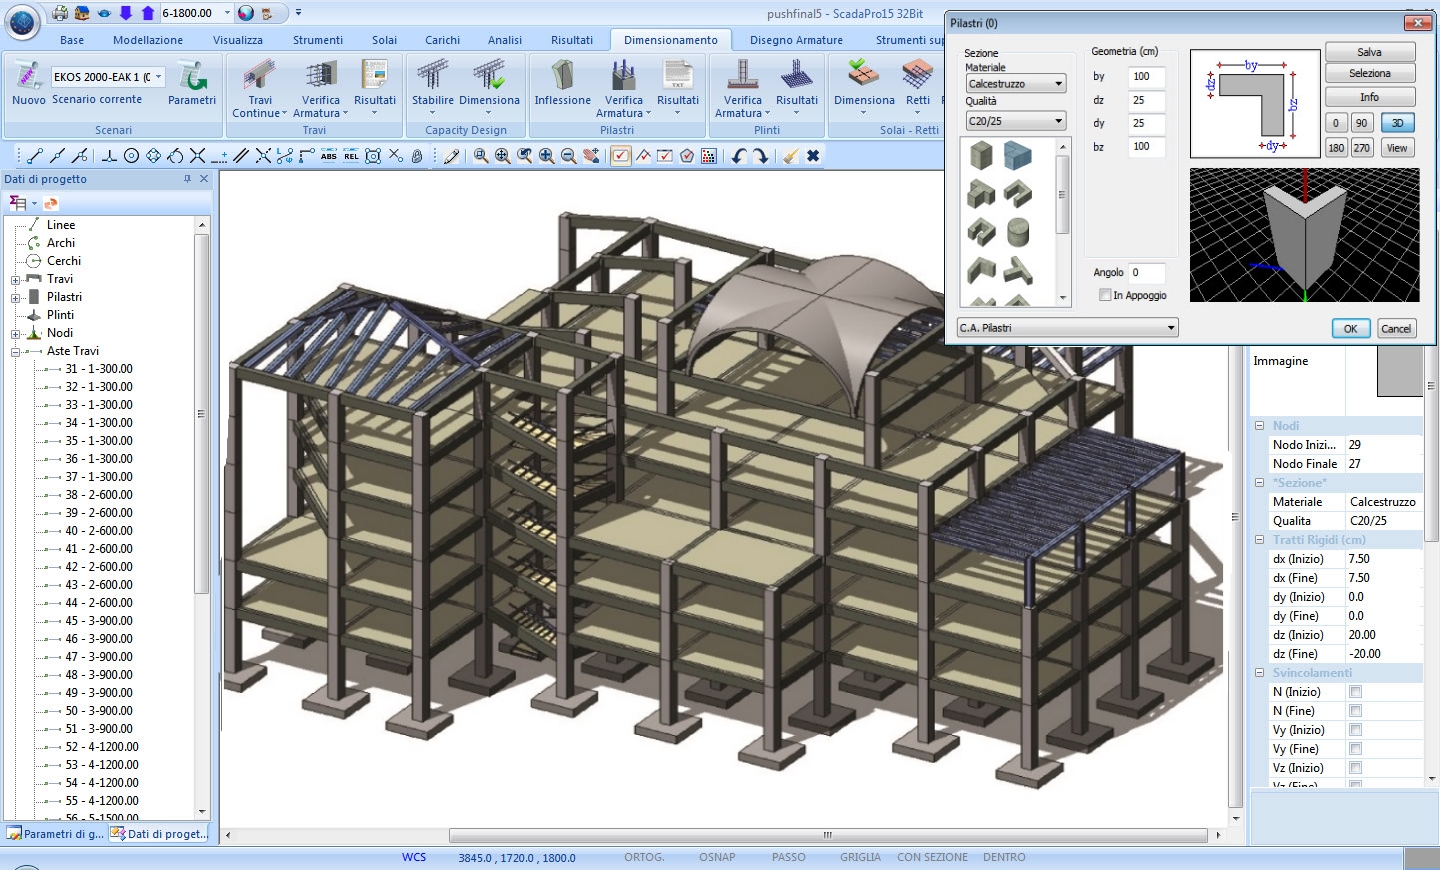Toggle the Vy (Fine) release checkbox
Viewport: 1440px width, 870px height.
(x=1355, y=749)
